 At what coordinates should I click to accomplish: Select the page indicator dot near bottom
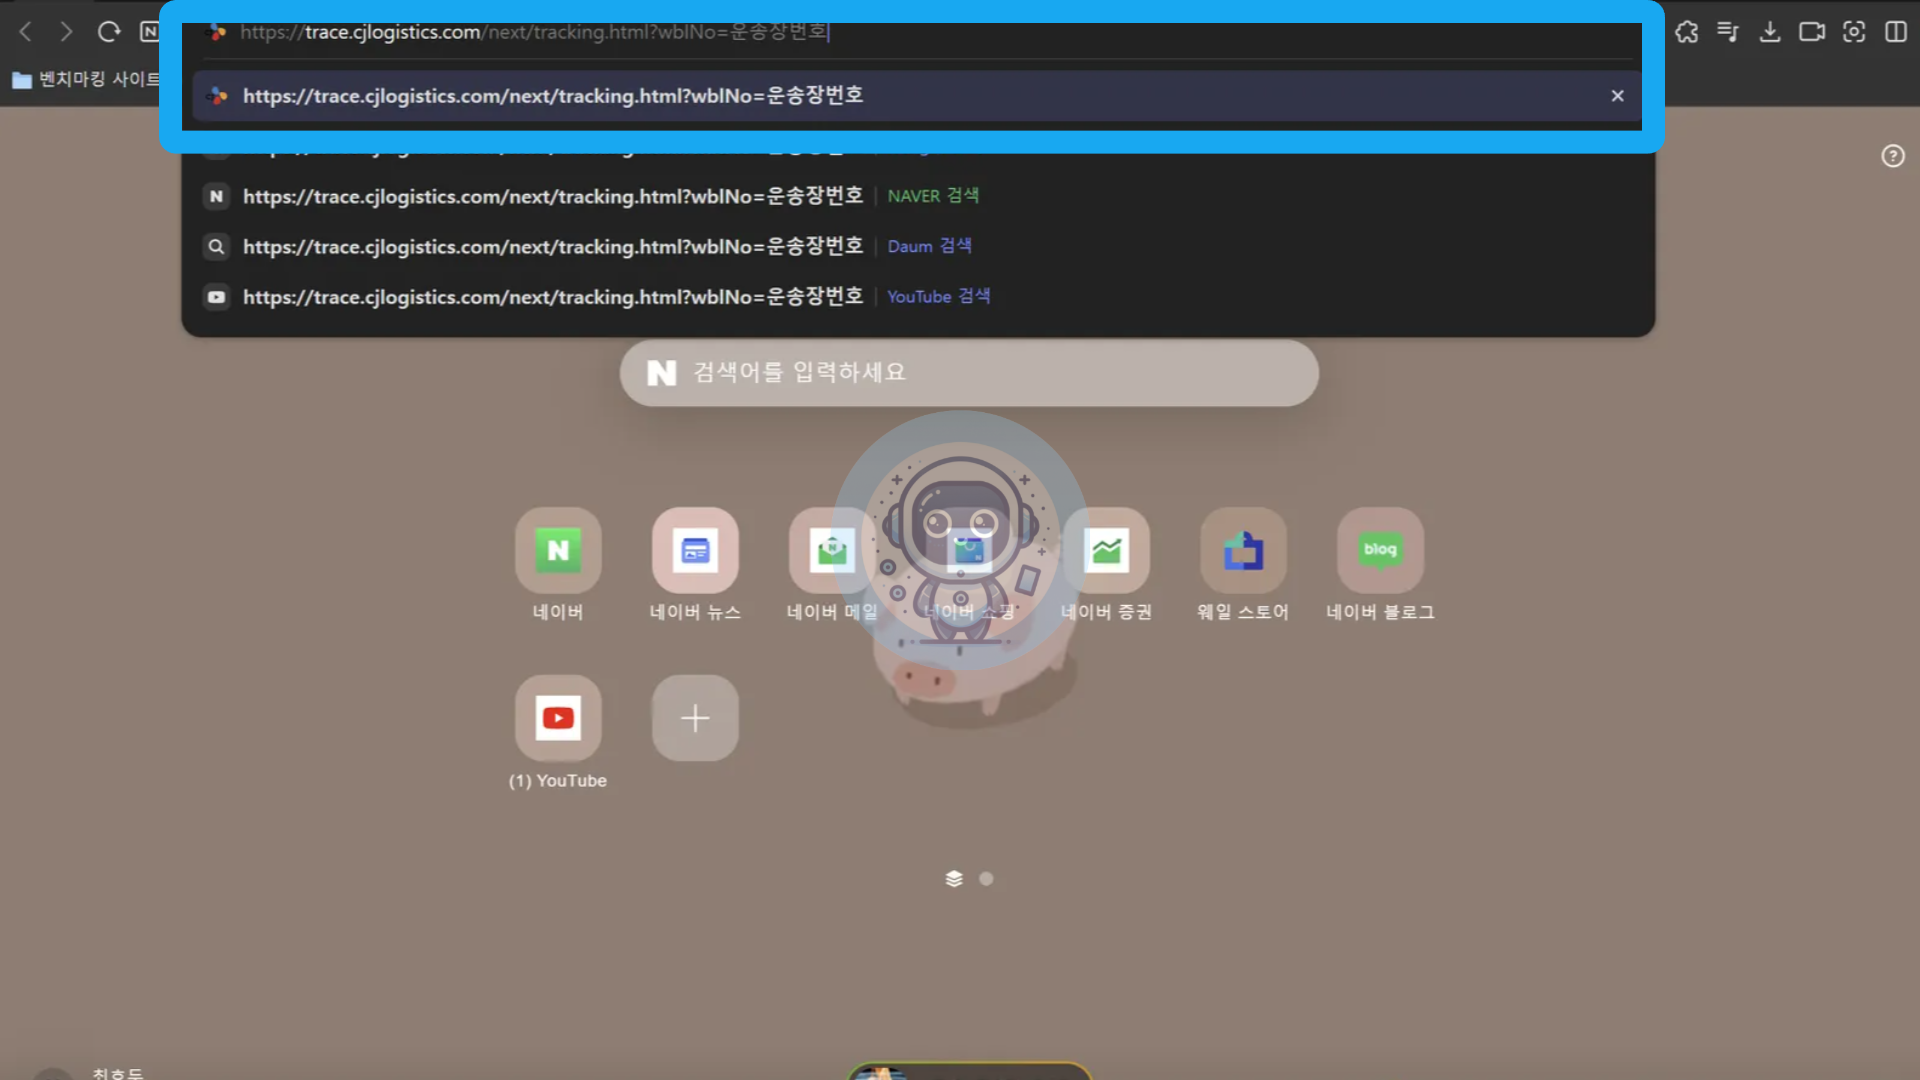click(986, 878)
